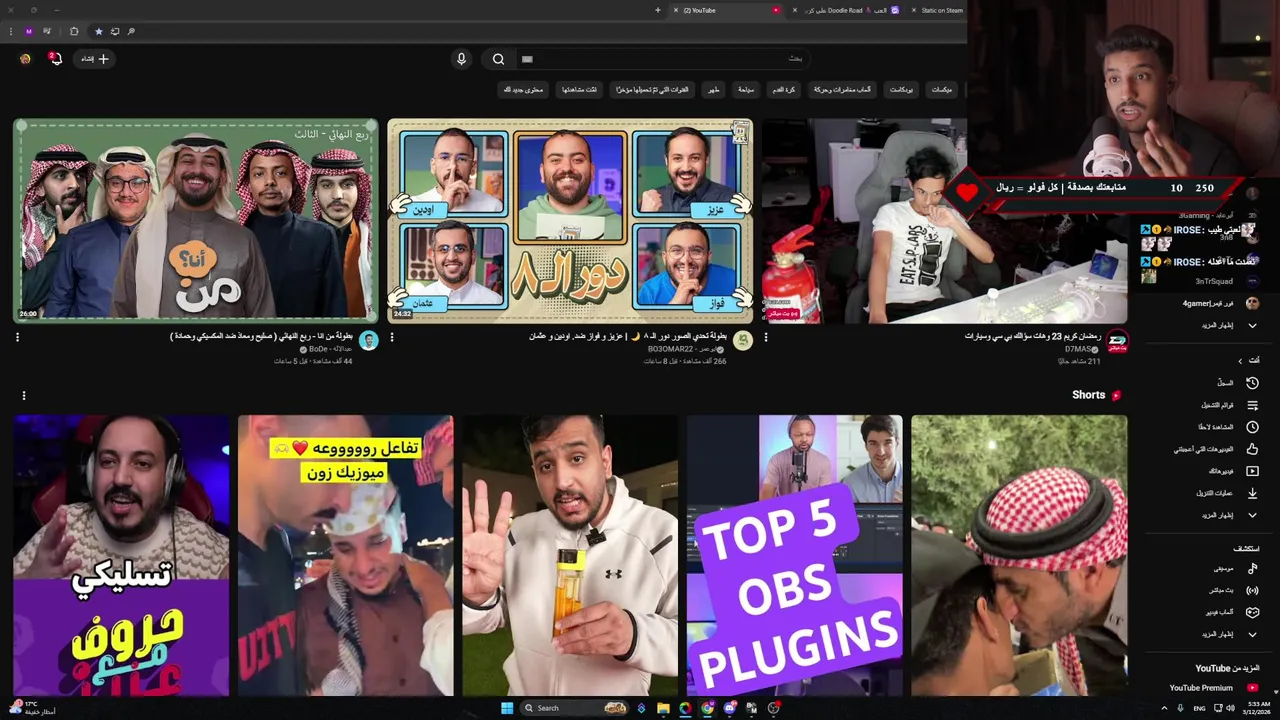The image size is (1280, 720).
Task: Open a new browser tab
Action: (x=658, y=10)
